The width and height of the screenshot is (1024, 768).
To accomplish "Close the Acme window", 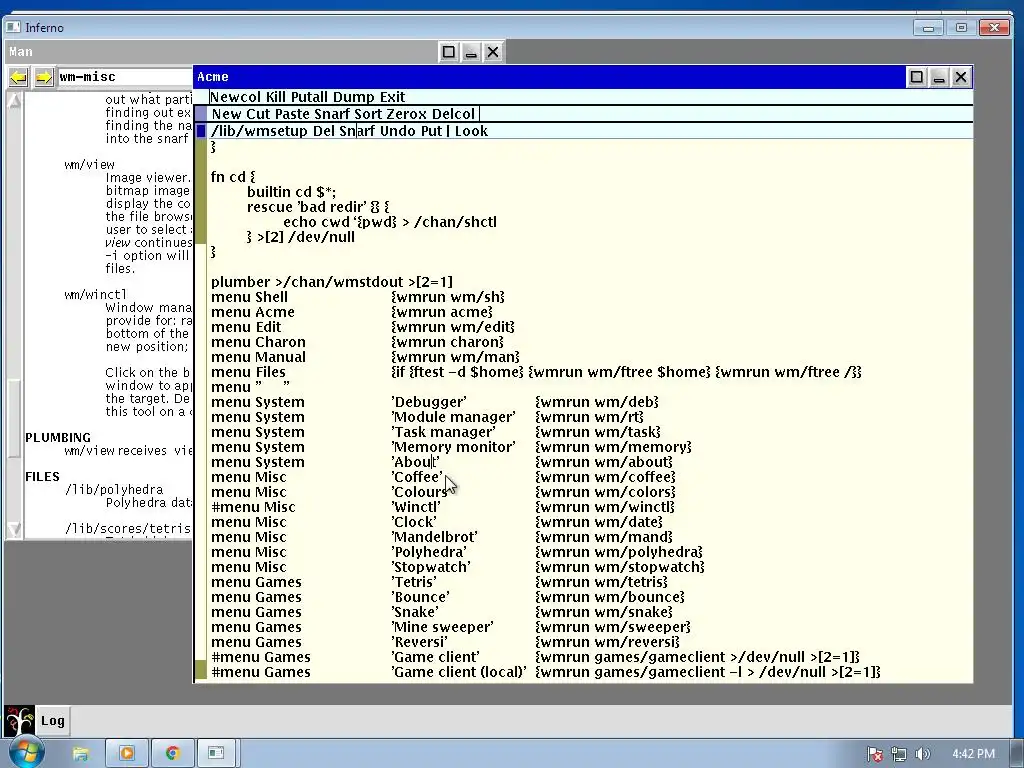I will [961, 77].
